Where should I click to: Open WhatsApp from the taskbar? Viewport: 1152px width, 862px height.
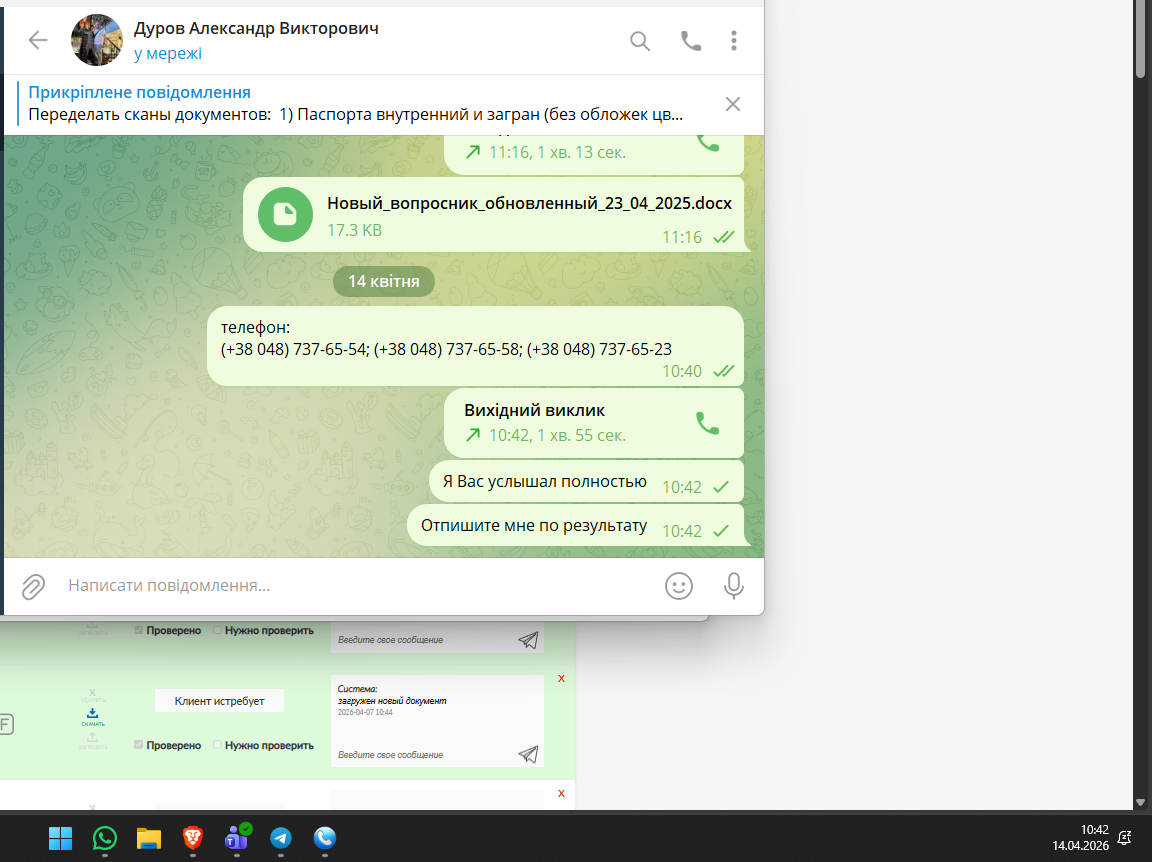click(x=104, y=838)
